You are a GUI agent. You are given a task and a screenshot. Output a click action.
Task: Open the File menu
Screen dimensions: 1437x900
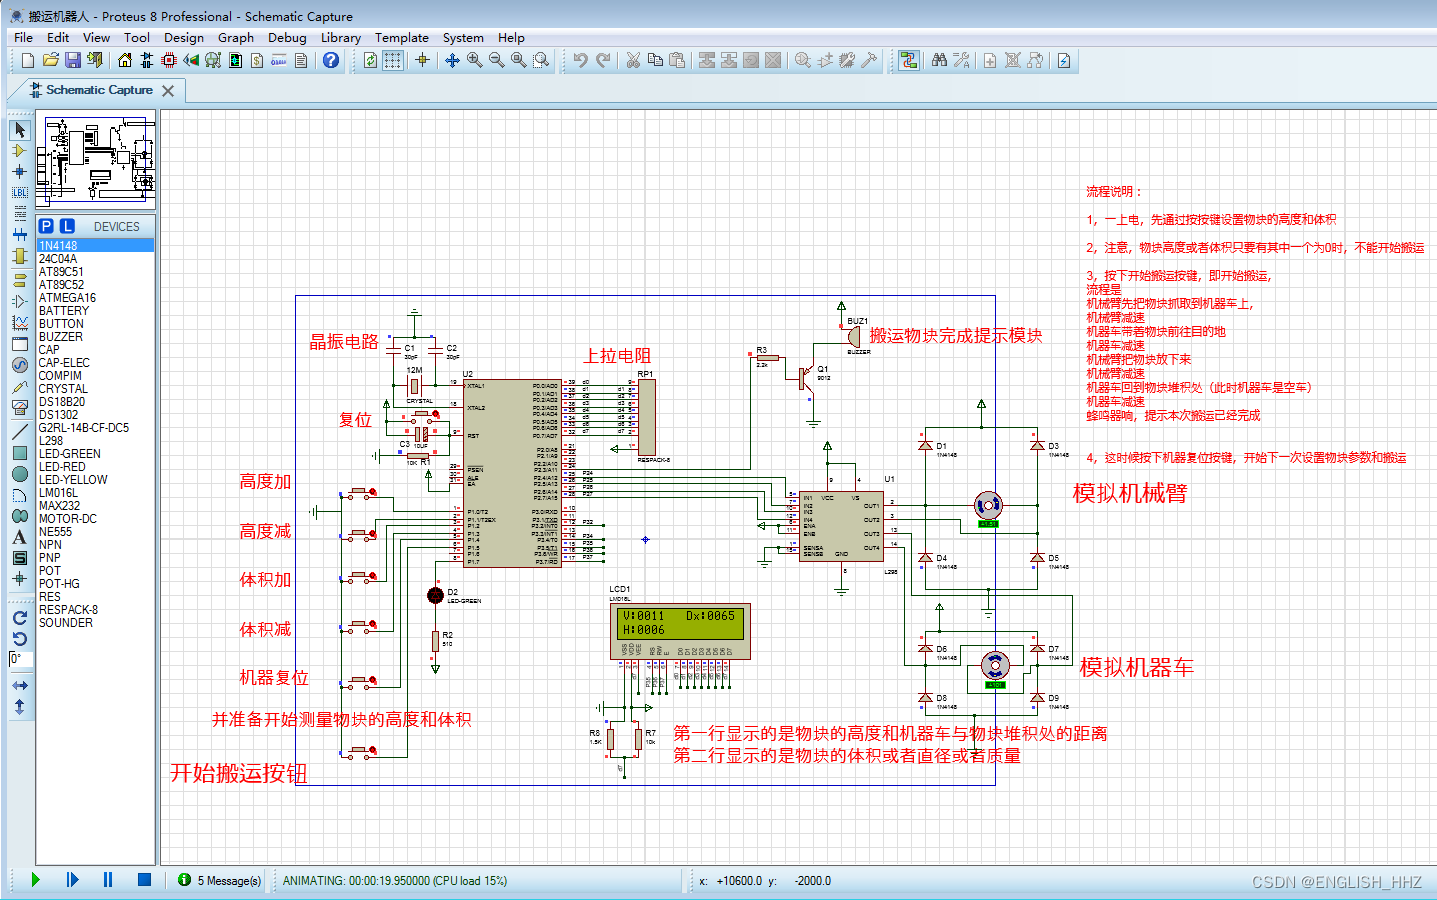[x=23, y=38]
